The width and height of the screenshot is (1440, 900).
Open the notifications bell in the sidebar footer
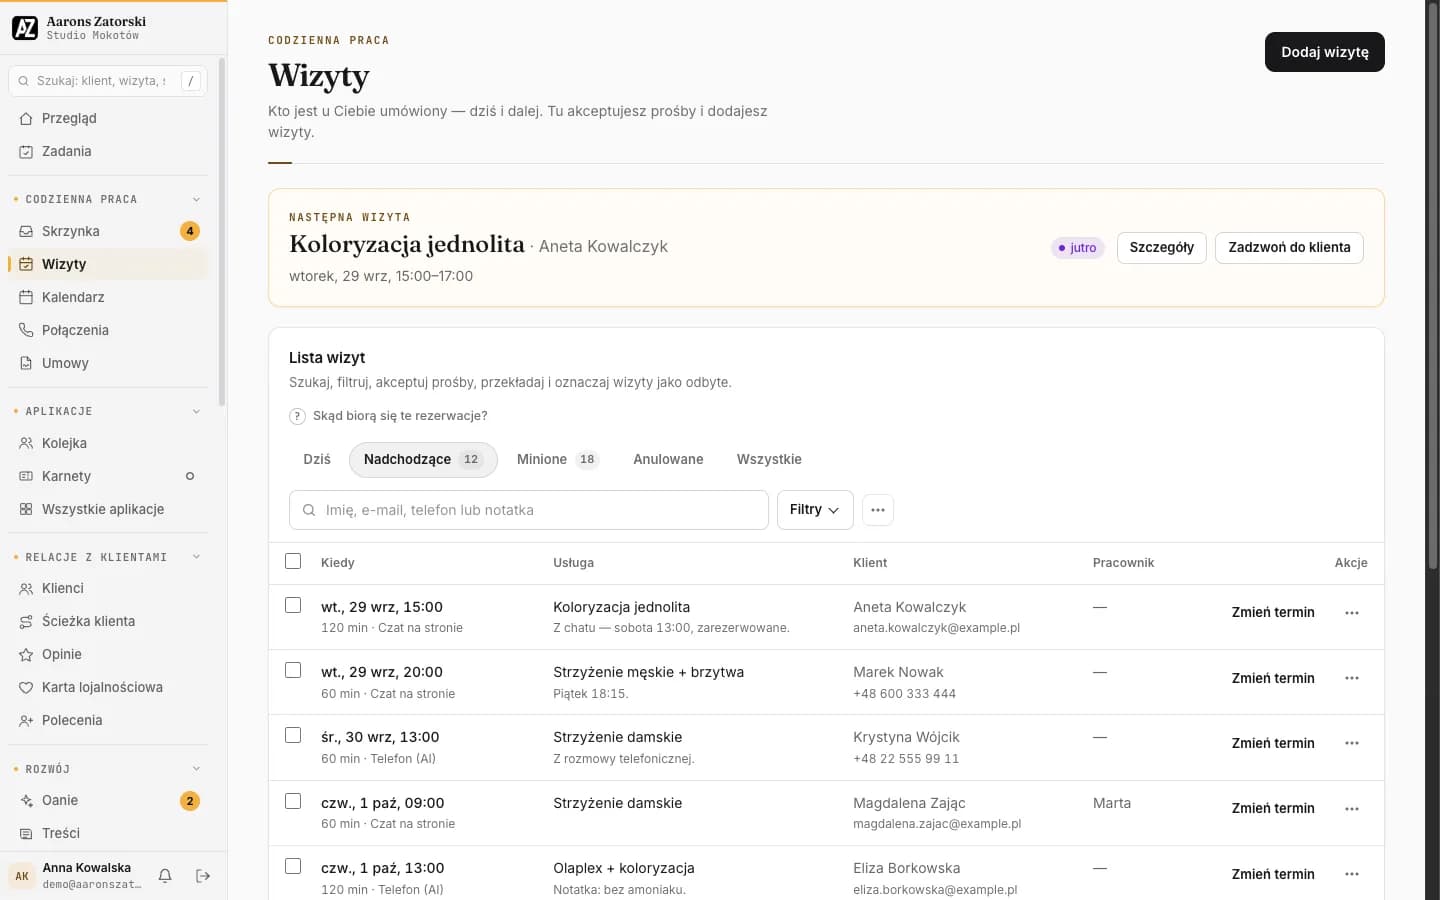[165, 876]
